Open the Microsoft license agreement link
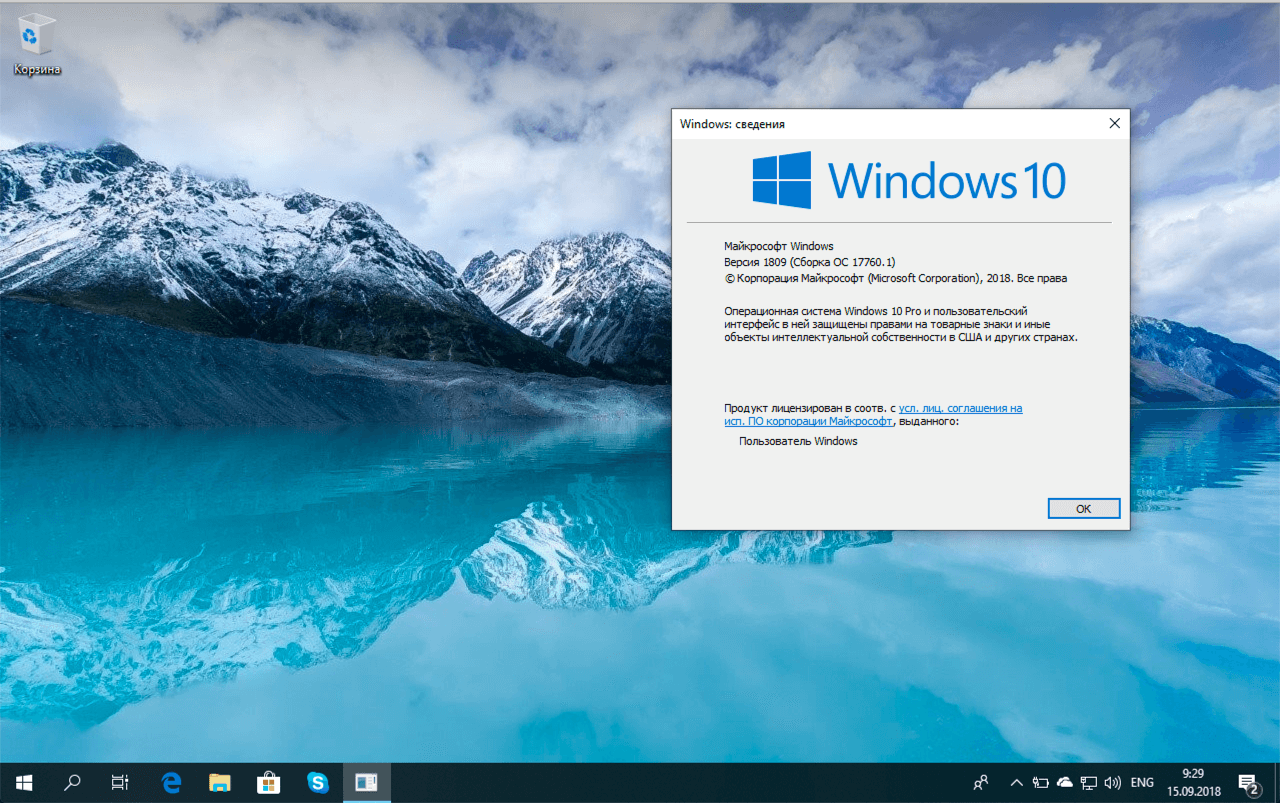The image size is (1280, 803). [960, 408]
